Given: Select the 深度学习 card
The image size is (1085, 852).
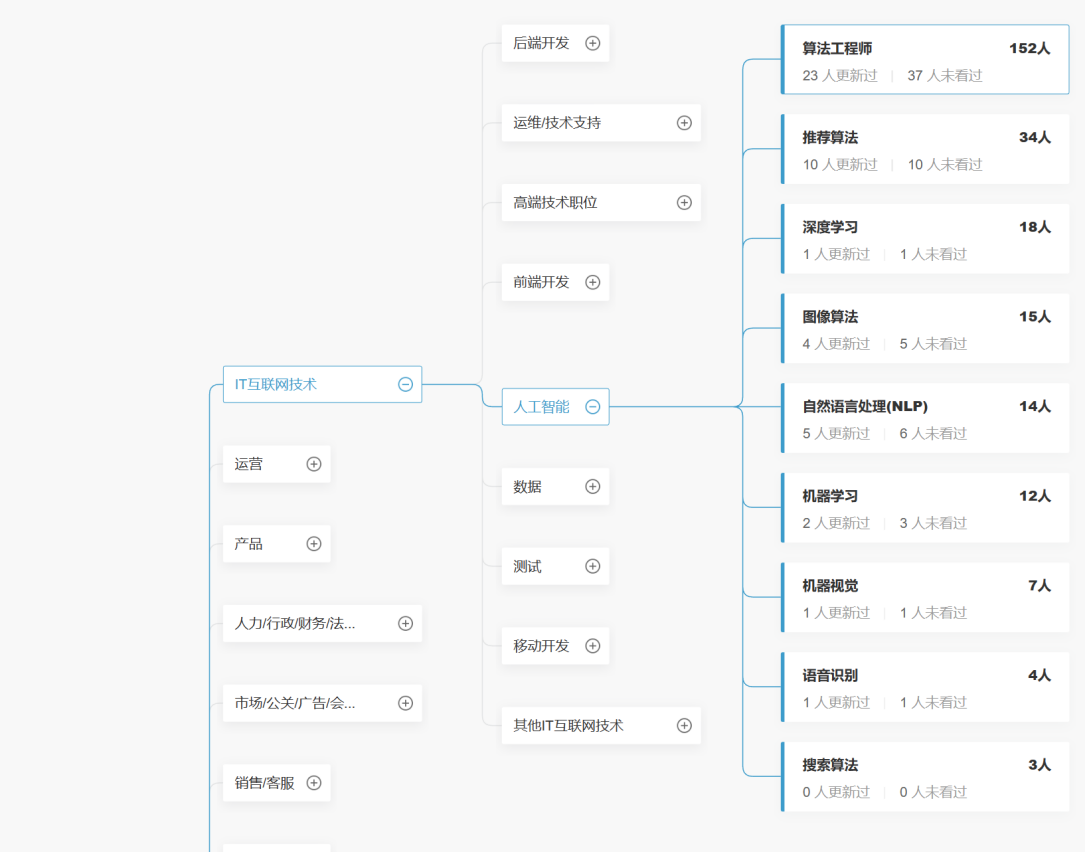Looking at the screenshot, I should coord(925,239).
